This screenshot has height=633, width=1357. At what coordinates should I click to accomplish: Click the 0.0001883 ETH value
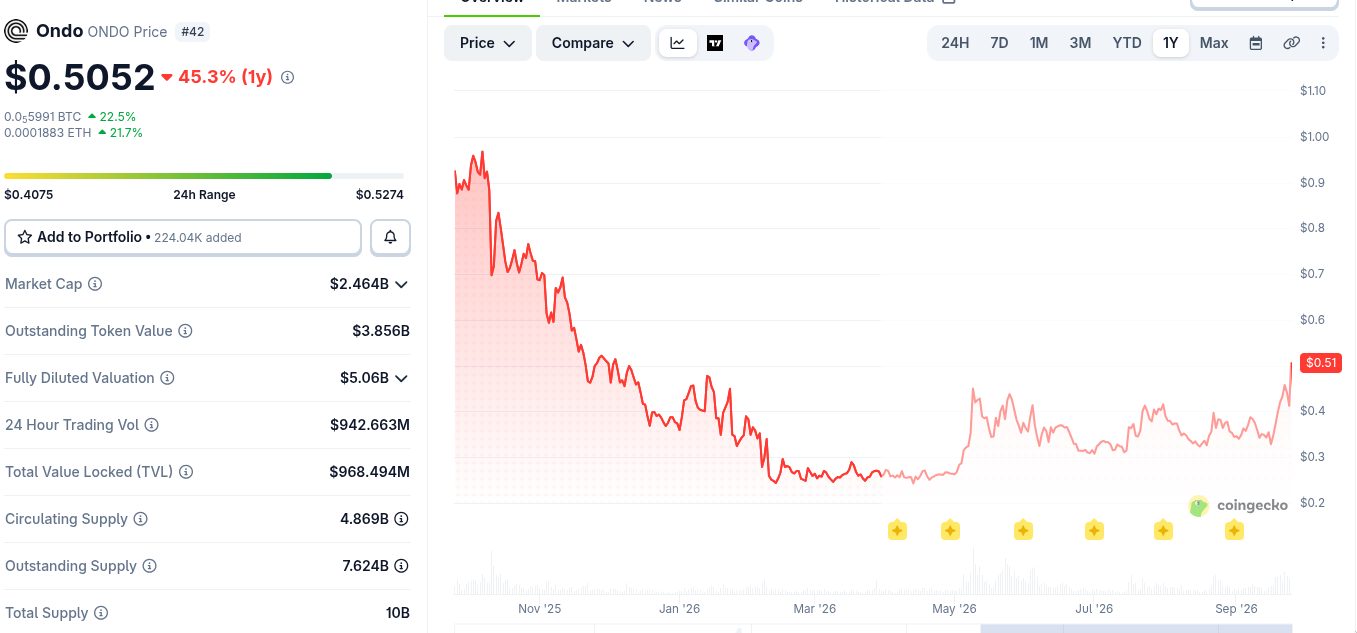(47, 133)
